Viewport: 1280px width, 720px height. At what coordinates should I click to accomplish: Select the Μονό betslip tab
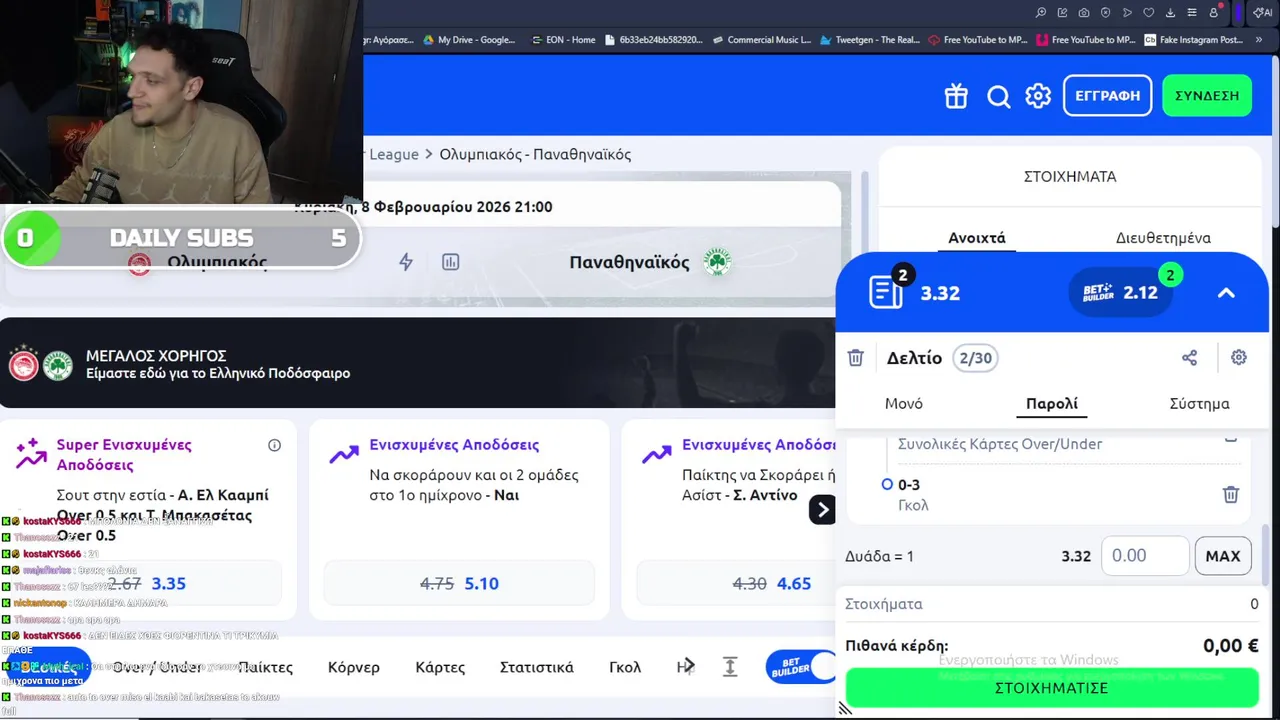tap(904, 404)
